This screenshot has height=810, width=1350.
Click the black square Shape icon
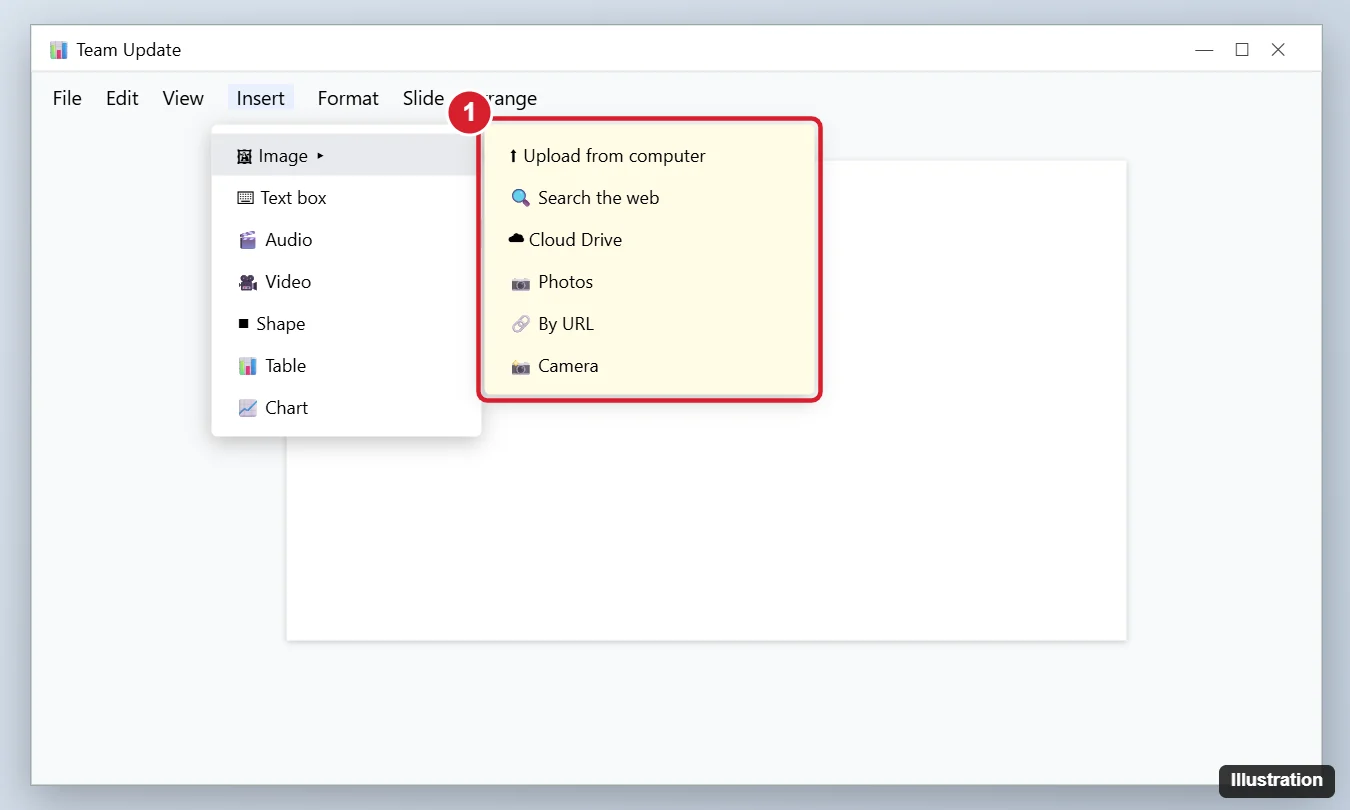coord(243,324)
